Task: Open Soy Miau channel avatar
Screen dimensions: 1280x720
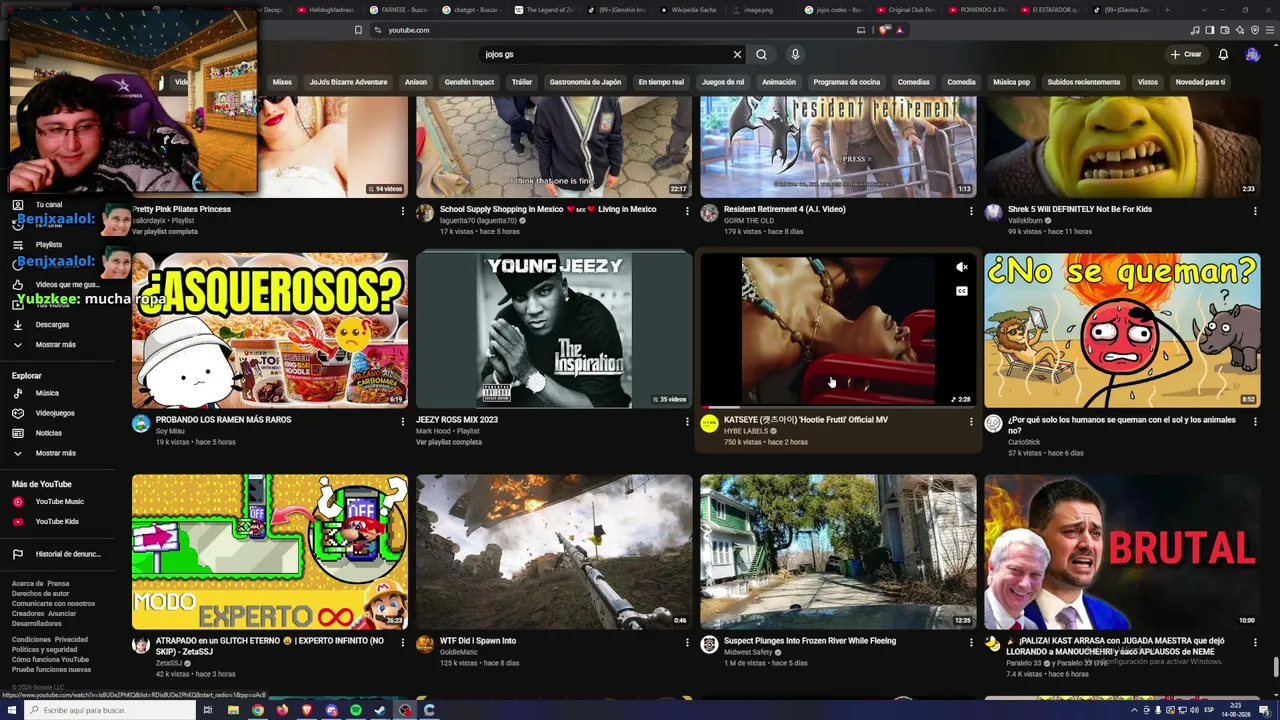Action: coord(141,424)
